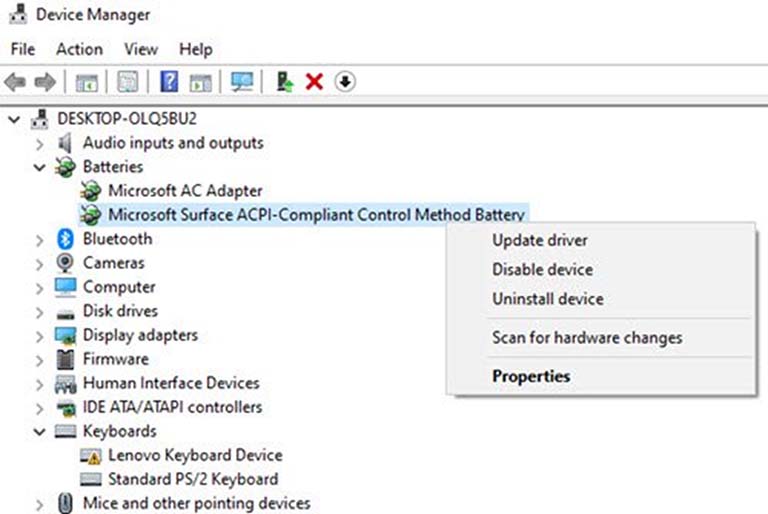This screenshot has height=514, width=768.
Task: Click the Keyboards category icon
Action: point(65,432)
